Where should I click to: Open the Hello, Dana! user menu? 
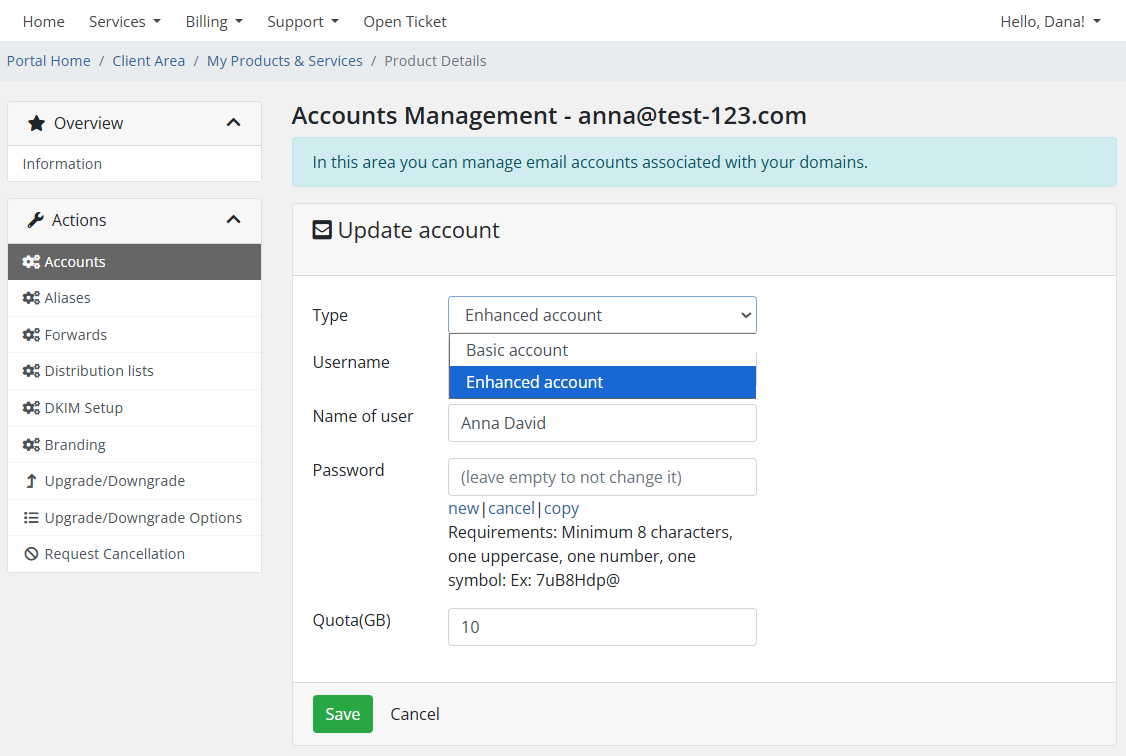coord(1050,21)
